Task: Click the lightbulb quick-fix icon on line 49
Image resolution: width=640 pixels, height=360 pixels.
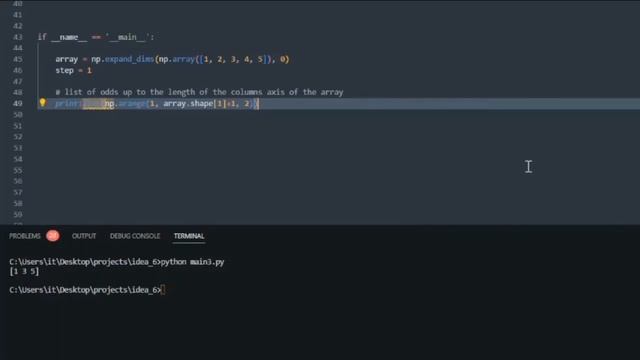Action: click(x=42, y=102)
